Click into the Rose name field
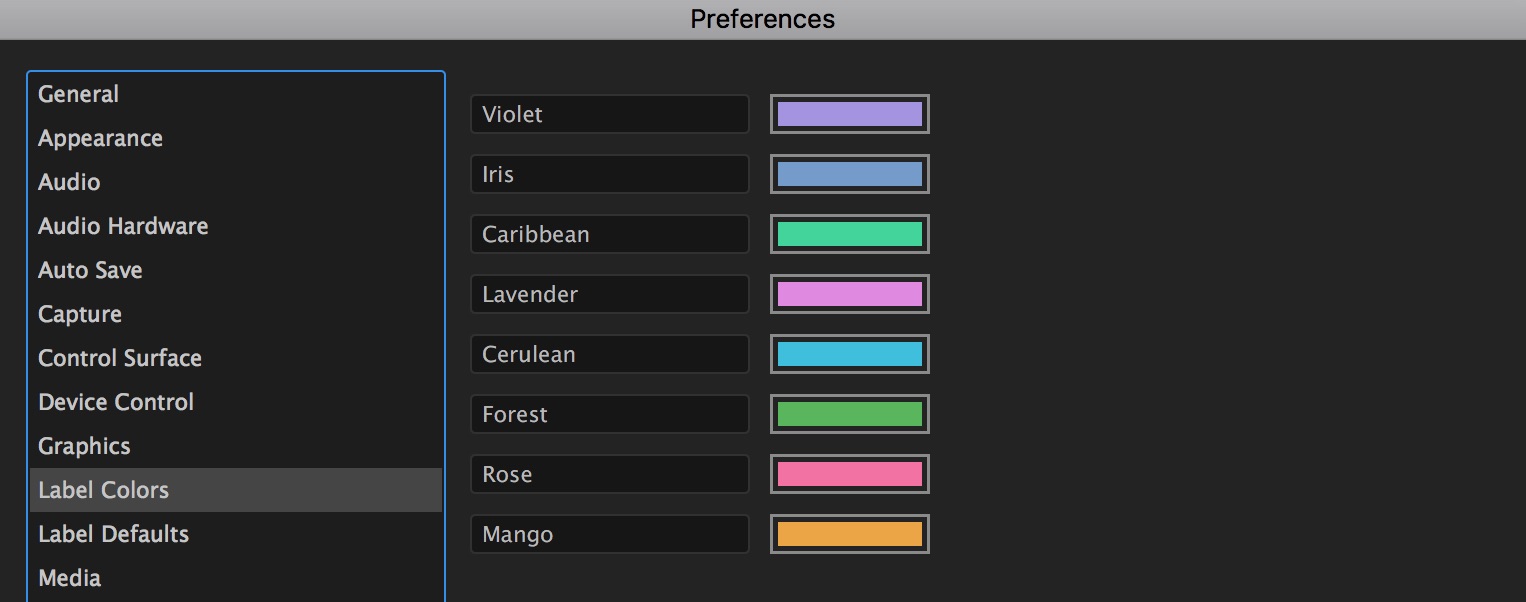This screenshot has width=1526, height=602. pos(610,474)
